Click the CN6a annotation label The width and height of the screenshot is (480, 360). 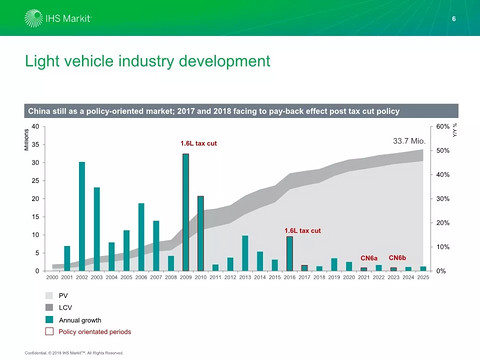369,258
